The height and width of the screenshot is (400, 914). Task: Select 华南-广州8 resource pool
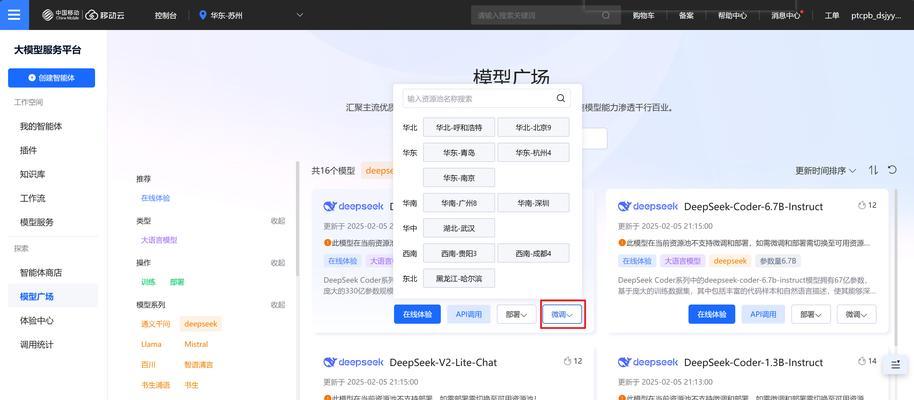(x=459, y=203)
